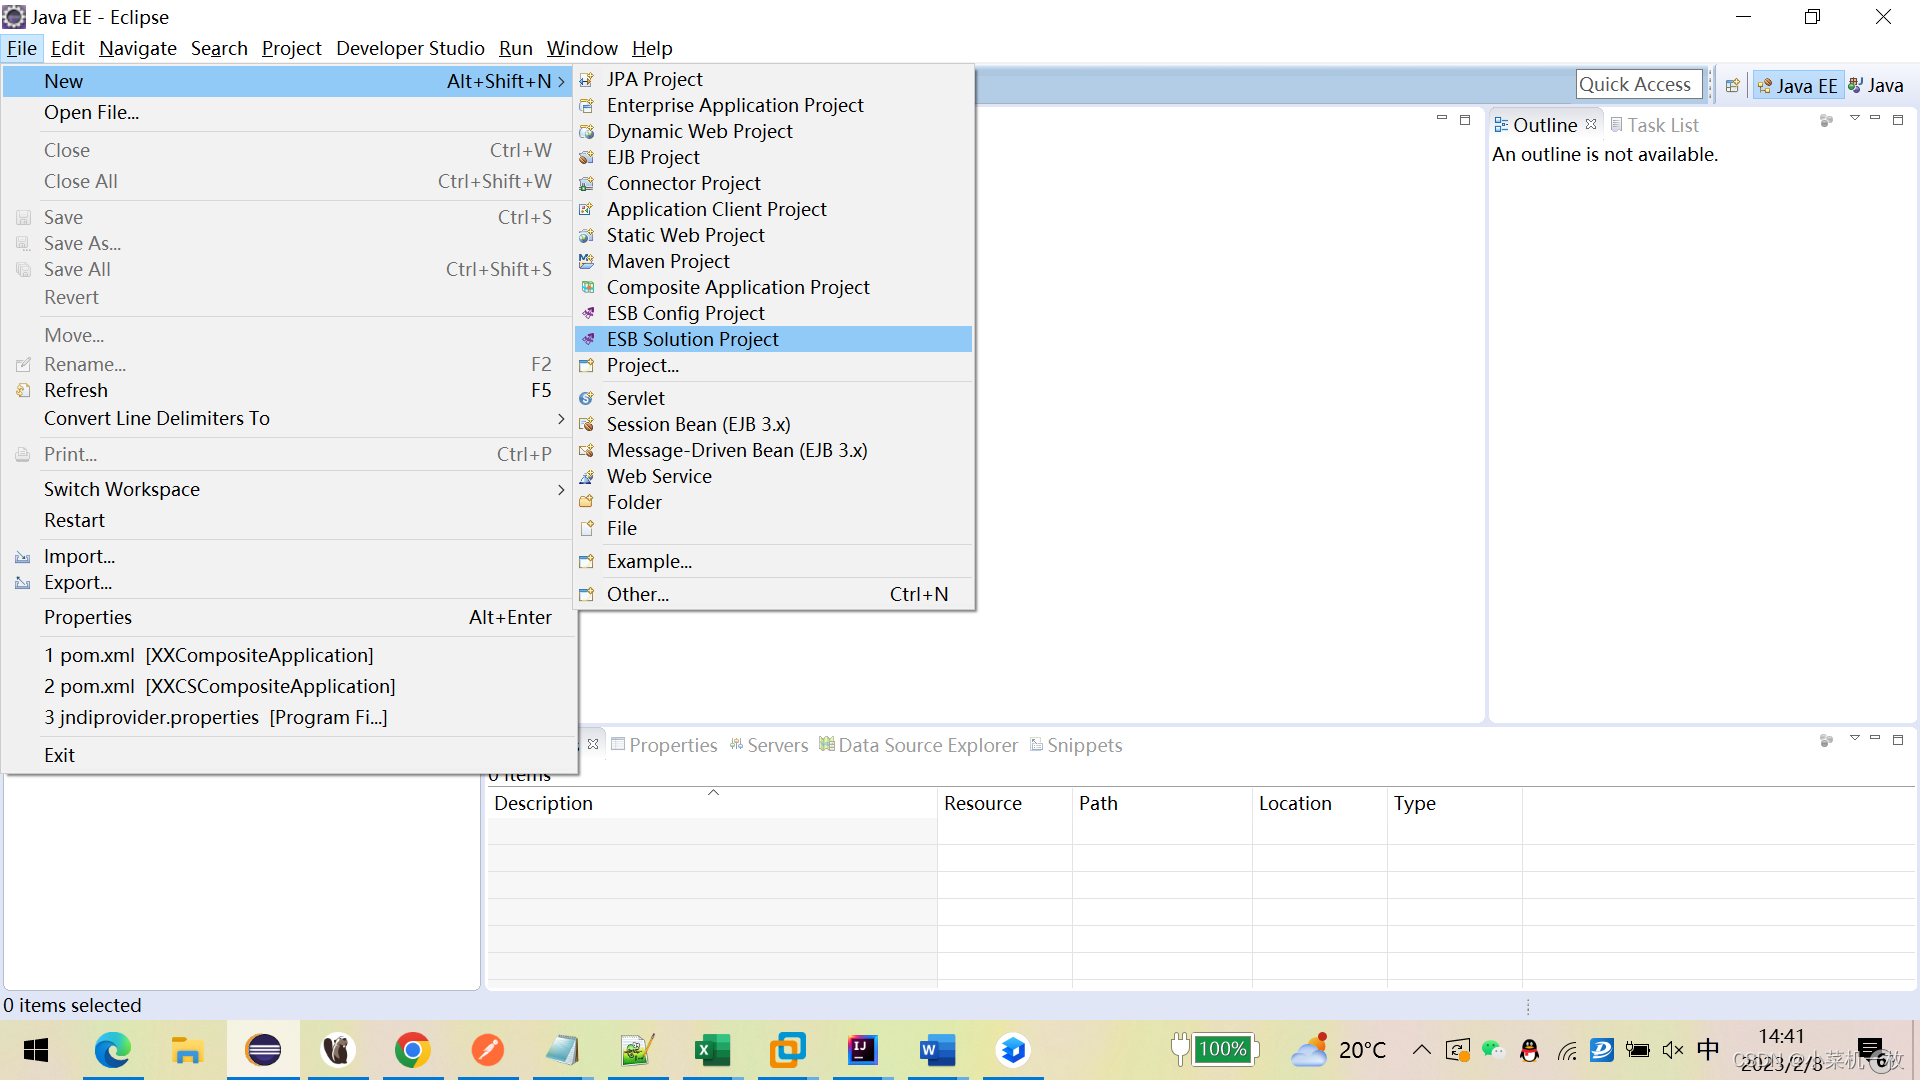Open Chrome from the taskbar
The width and height of the screenshot is (1920, 1080).
tap(412, 1050)
